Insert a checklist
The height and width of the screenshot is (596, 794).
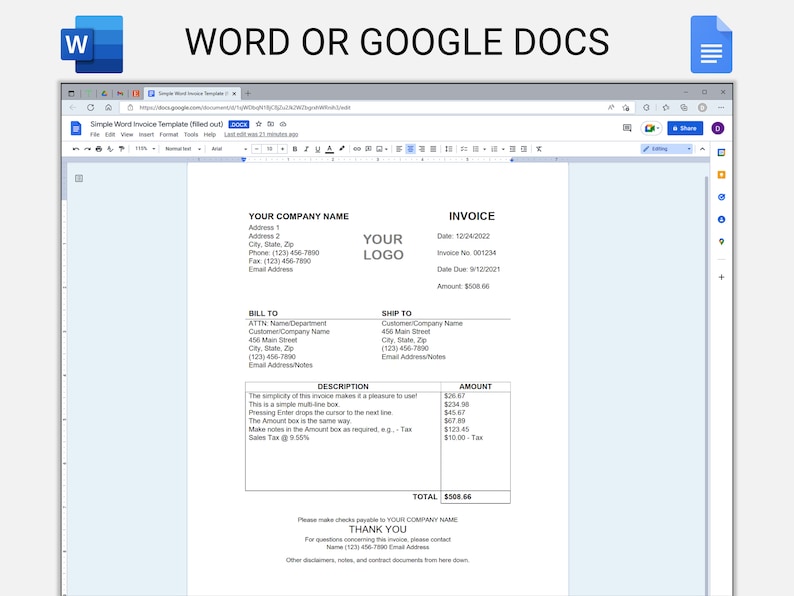[x=464, y=149]
